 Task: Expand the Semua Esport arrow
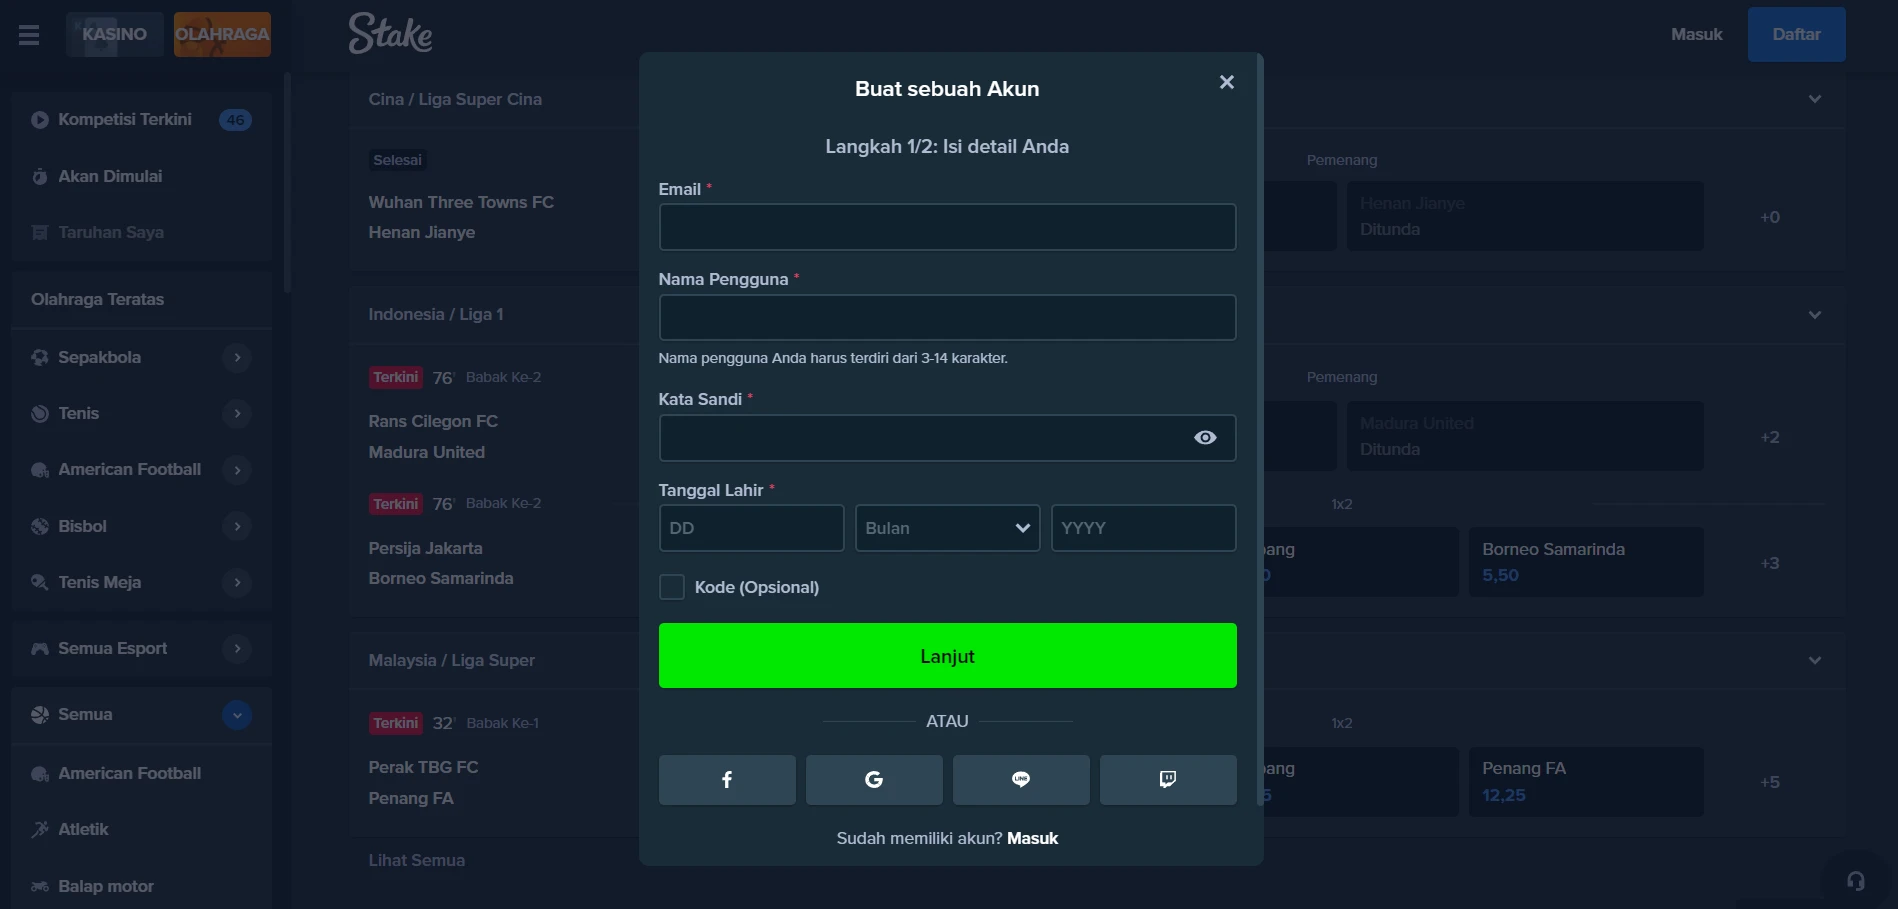pyautogui.click(x=237, y=648)
